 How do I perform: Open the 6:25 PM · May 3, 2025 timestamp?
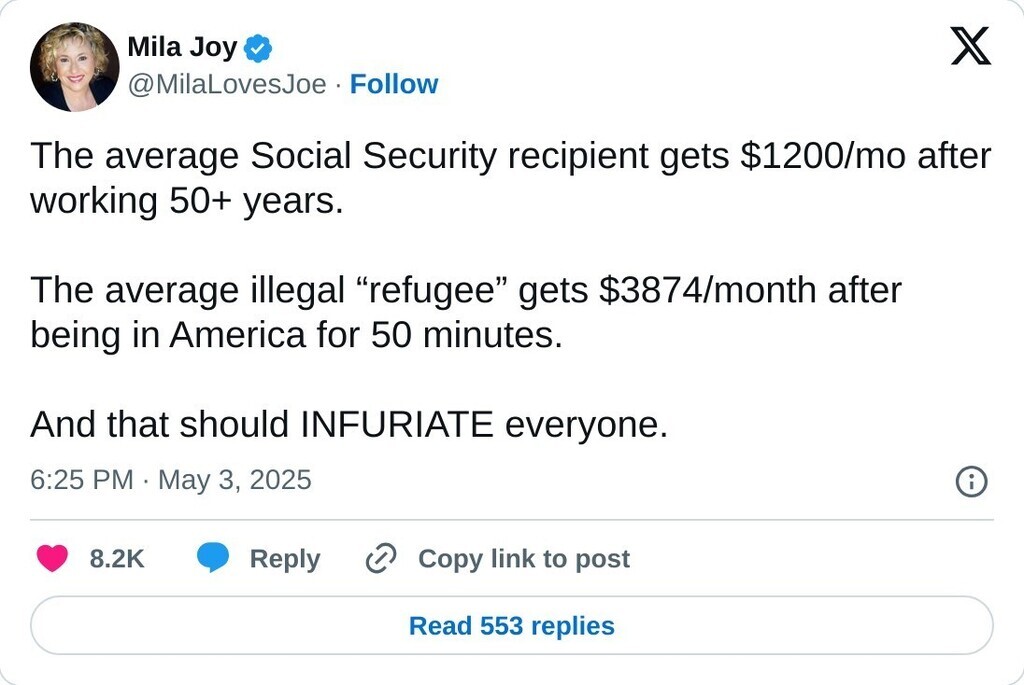(x=171, y=480)
